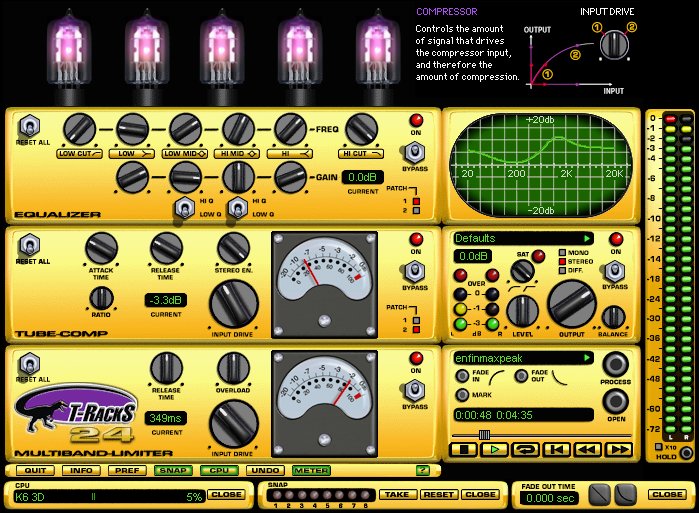Screen dimensions: 699x513
Task: Click the Stereo En. knob
Action: click(233, 248)
